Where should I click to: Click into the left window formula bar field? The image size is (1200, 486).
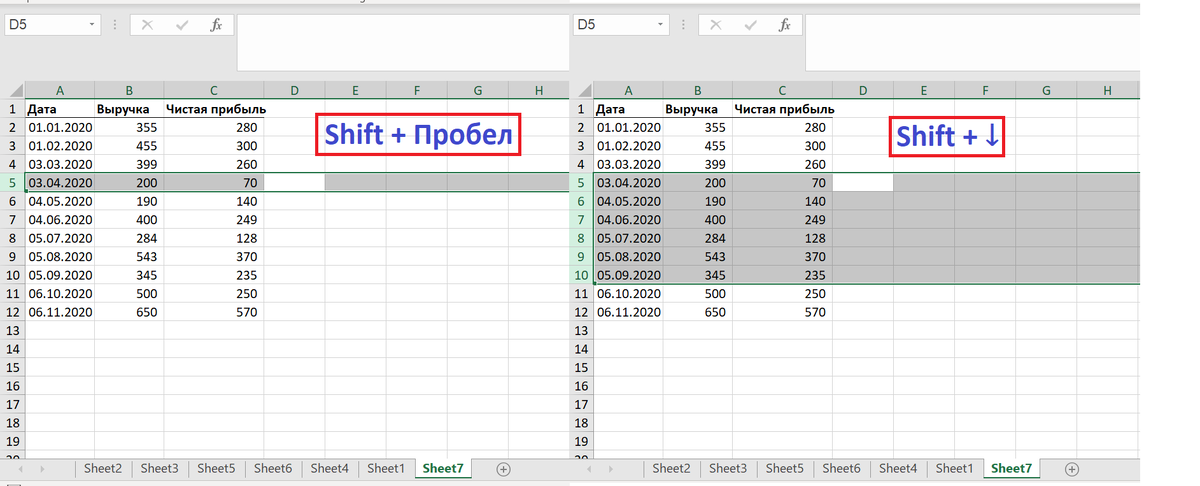pos(402,43)
